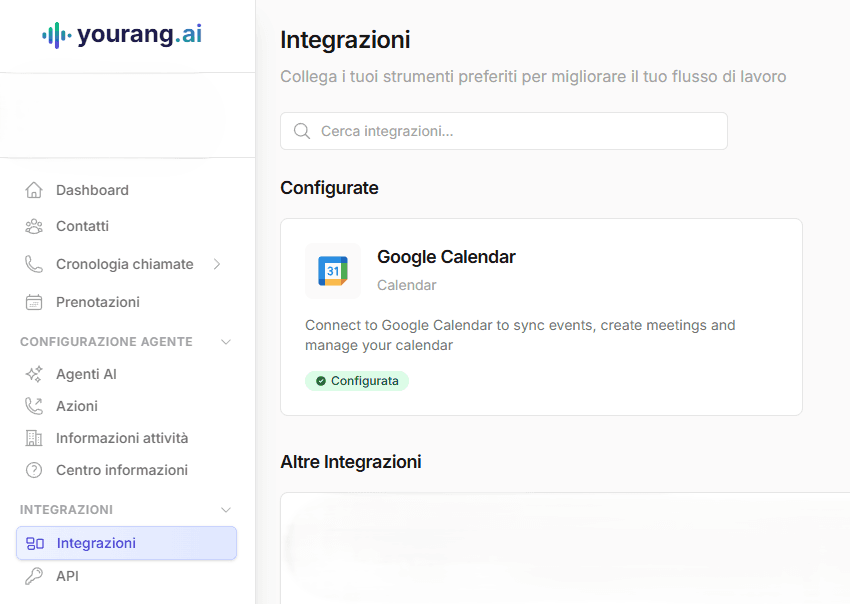Click the Configurata status badge
This screenshot has width=850, height=604.
coord(357,381)
